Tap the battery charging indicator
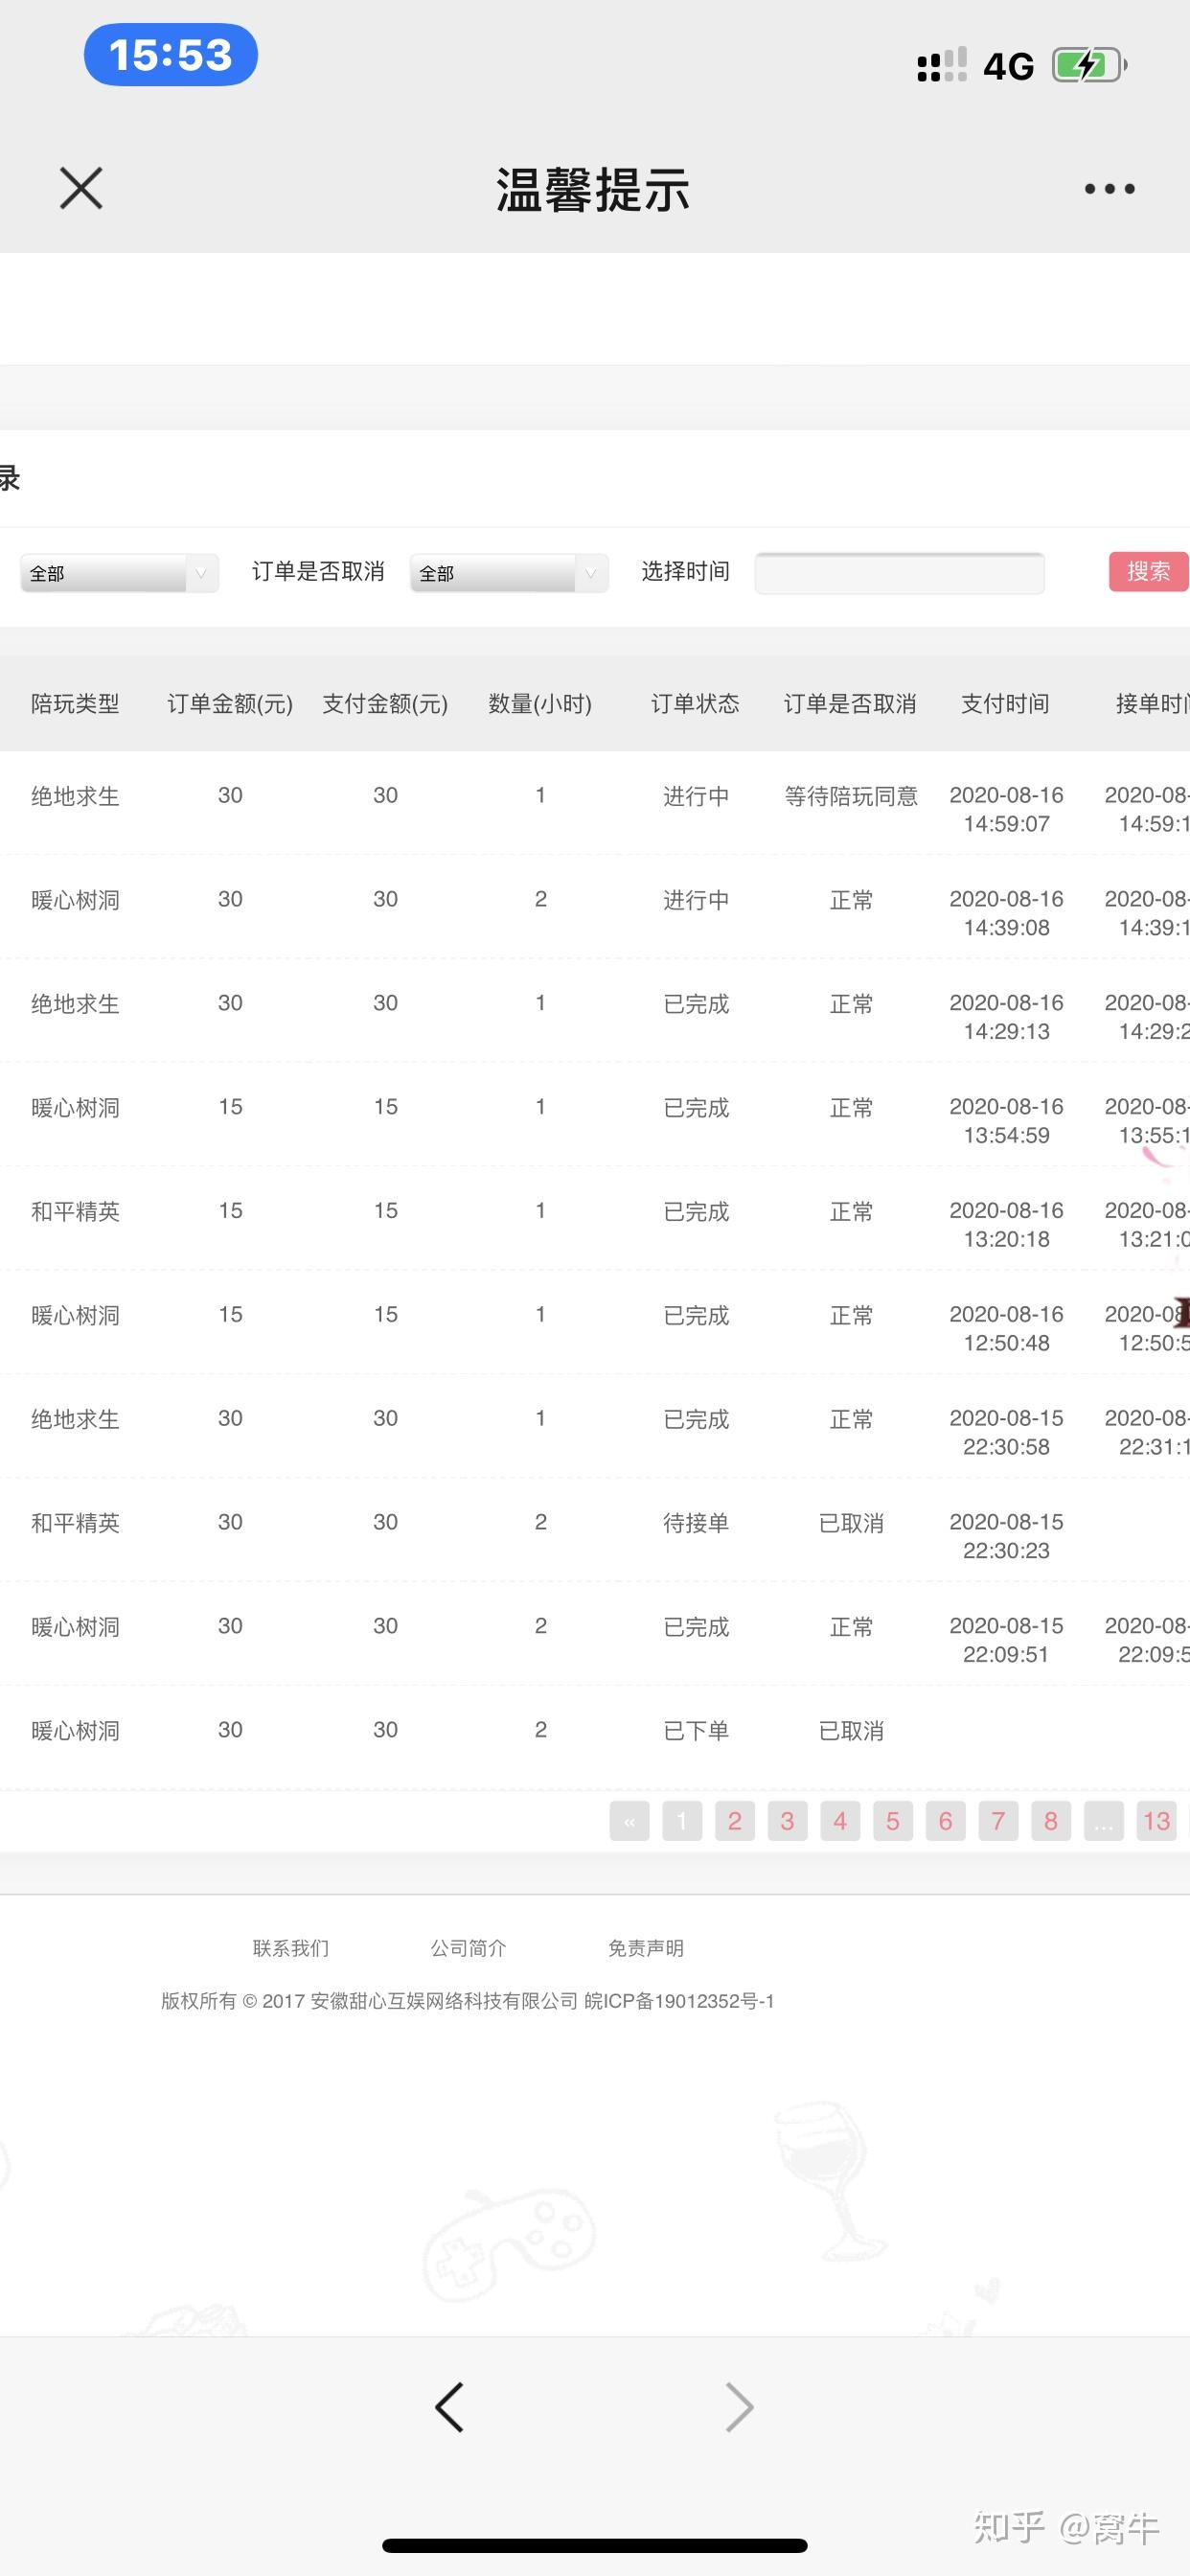The image size is (1190, 2576). click(1090, 66)
